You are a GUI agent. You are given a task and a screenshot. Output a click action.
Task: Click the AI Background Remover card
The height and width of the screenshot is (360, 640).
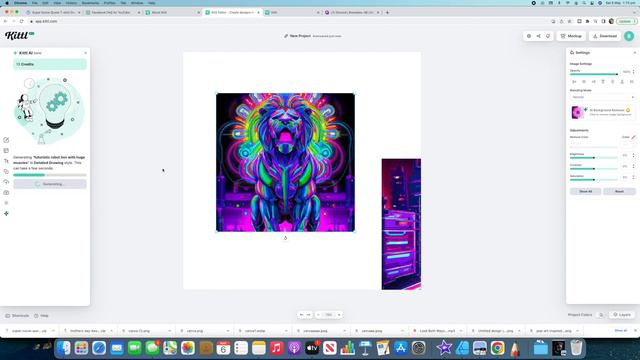coord(602,112)
